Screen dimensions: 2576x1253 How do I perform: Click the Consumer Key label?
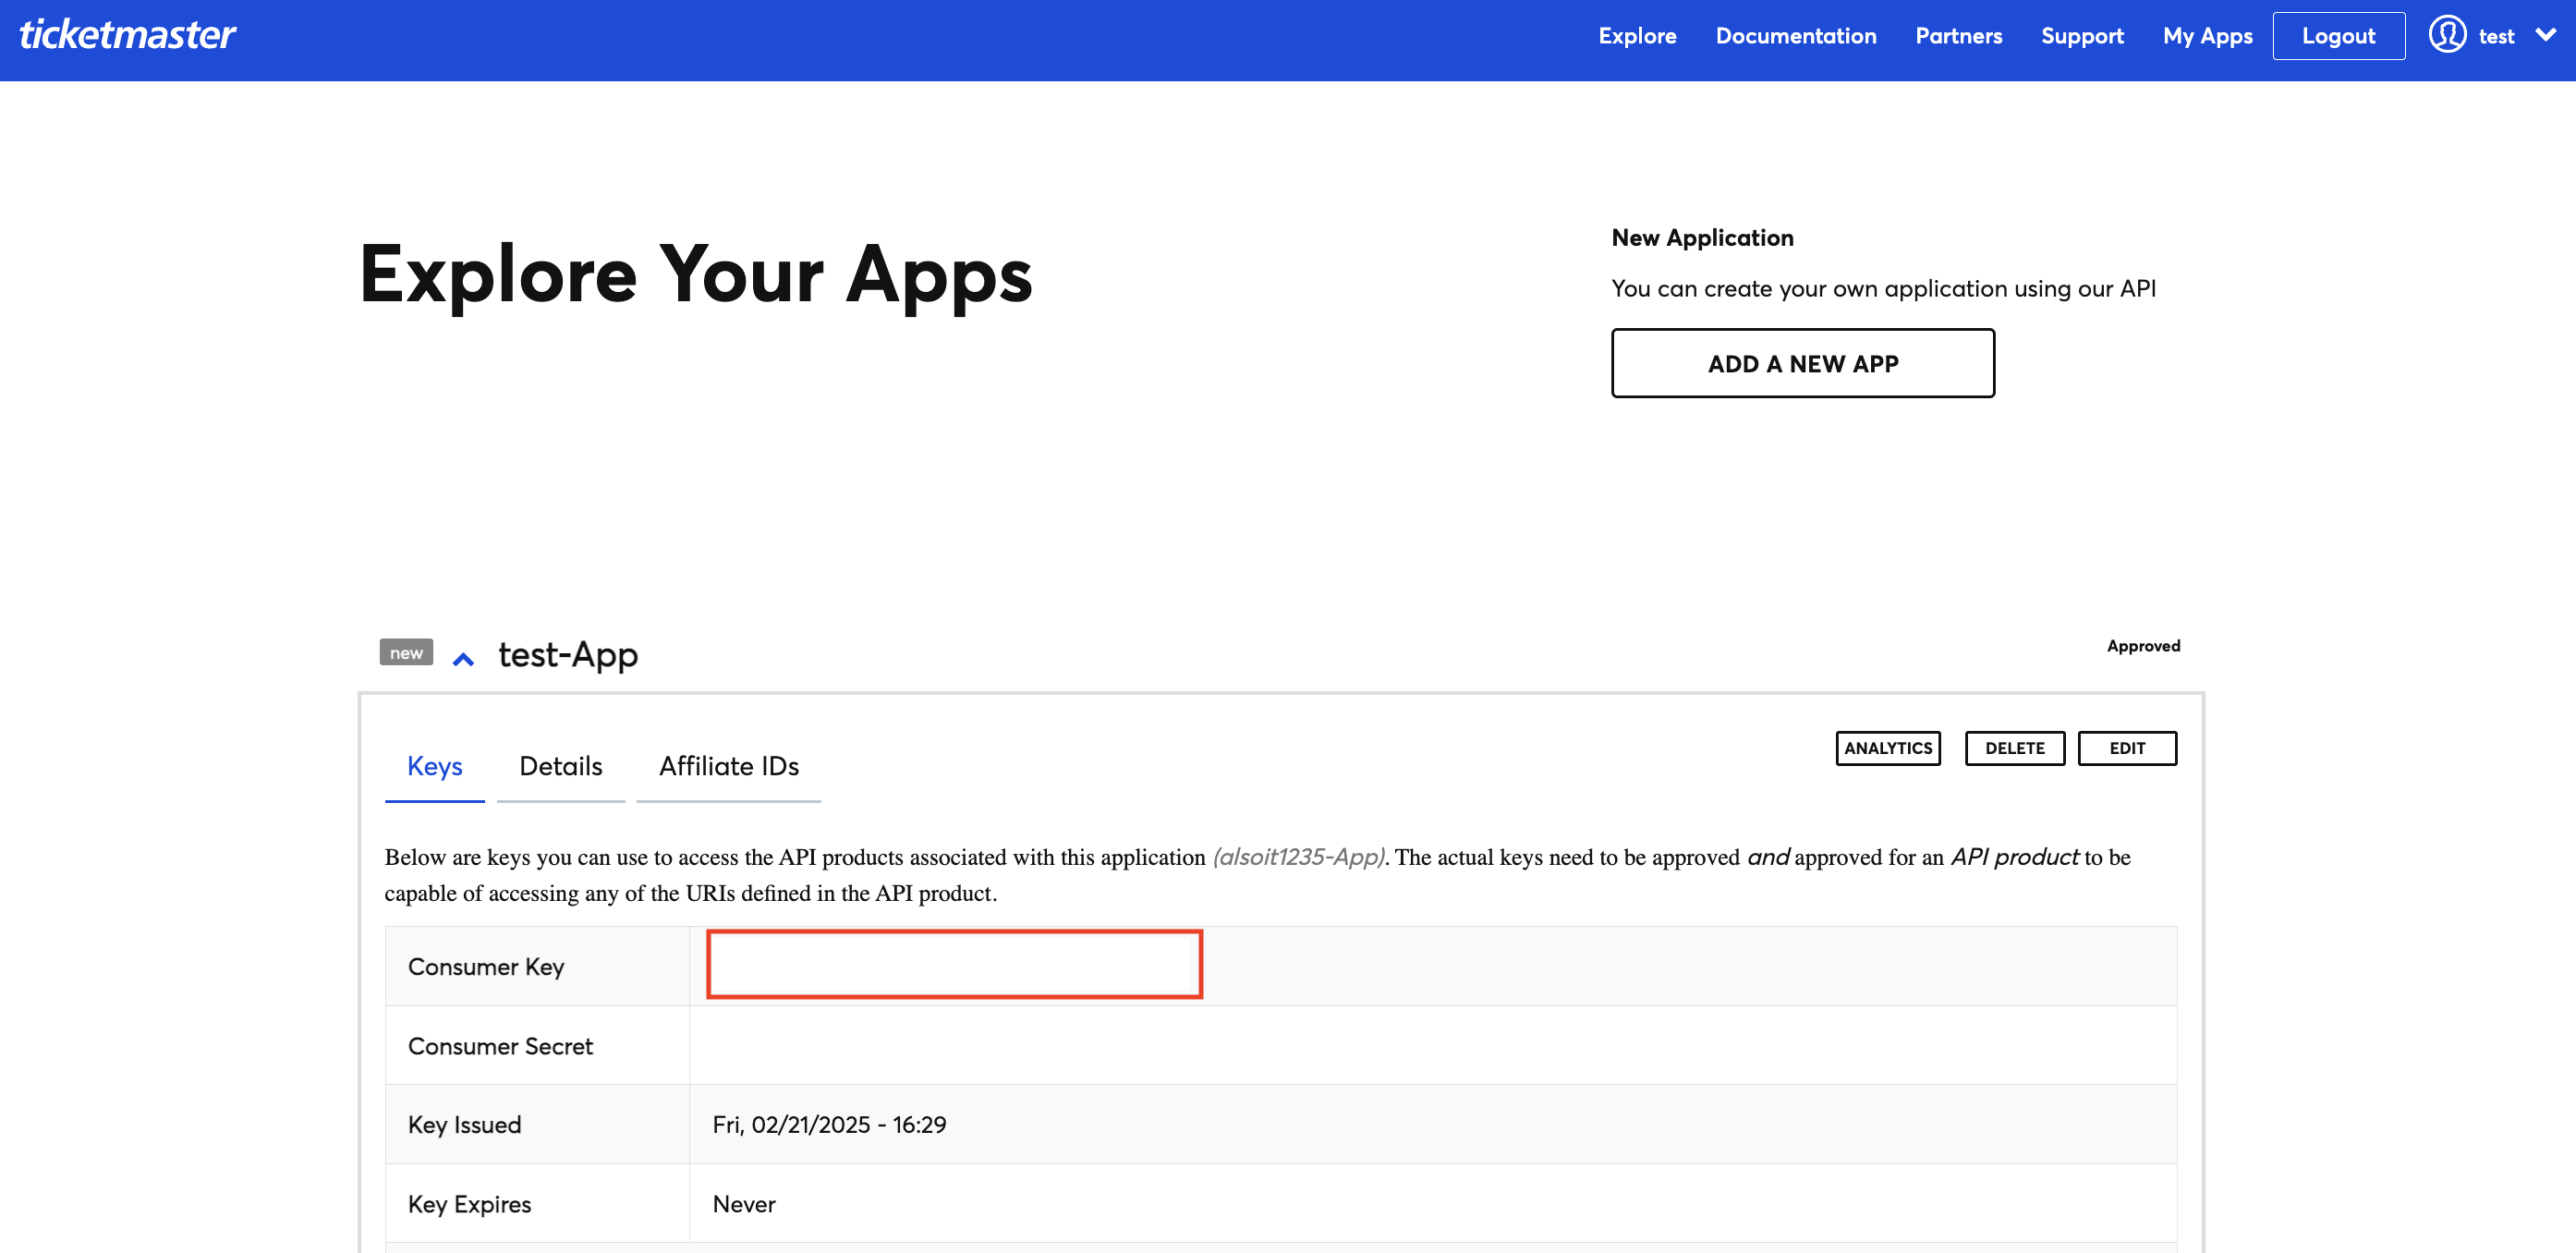point(486,967)
